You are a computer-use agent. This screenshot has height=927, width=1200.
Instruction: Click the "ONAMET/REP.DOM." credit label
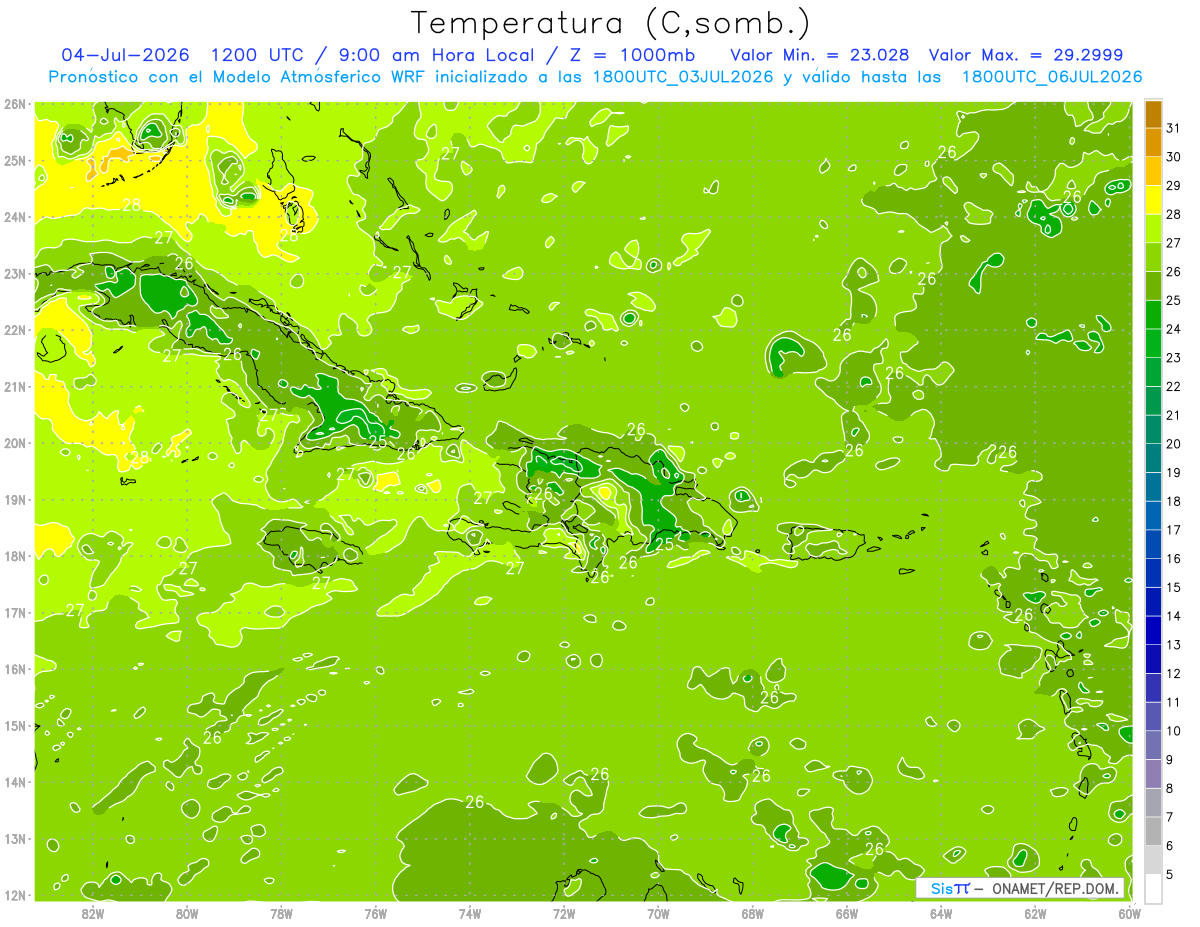(1054, 888)
